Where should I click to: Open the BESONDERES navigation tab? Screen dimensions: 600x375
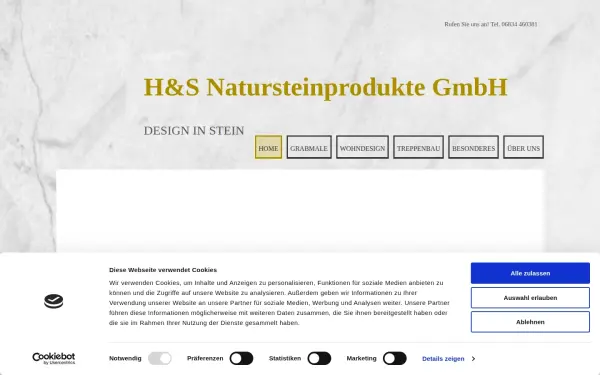[473, 147]
